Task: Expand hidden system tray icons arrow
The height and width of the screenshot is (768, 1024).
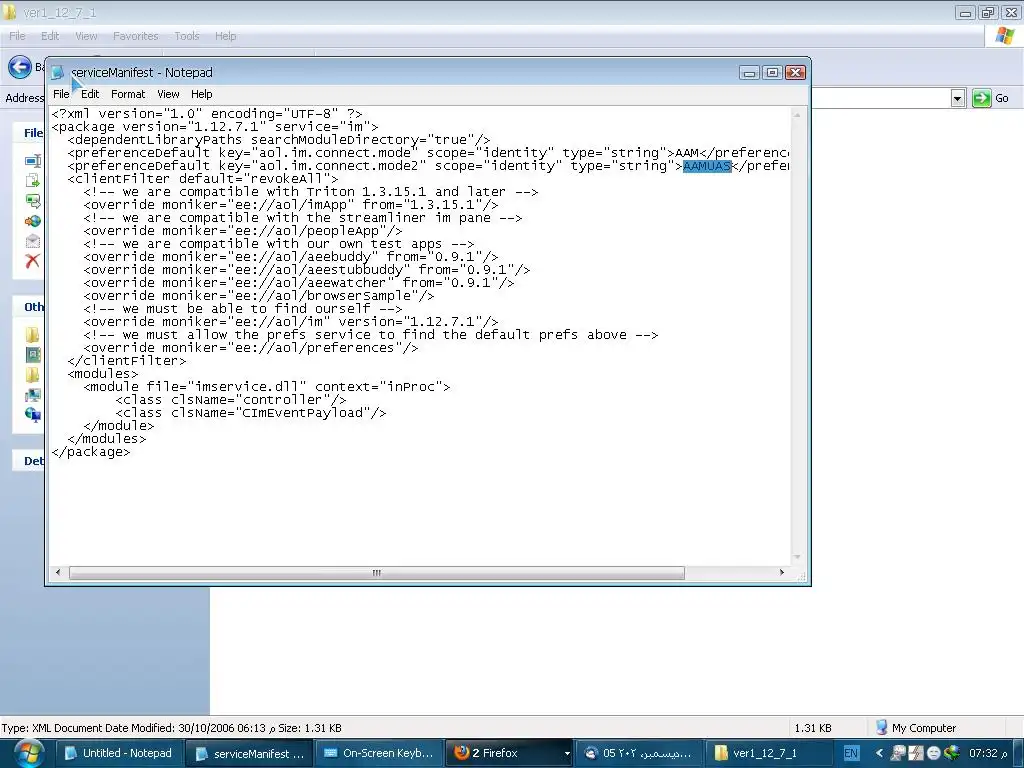Action: pyautogui.click(x=879, y=753)
